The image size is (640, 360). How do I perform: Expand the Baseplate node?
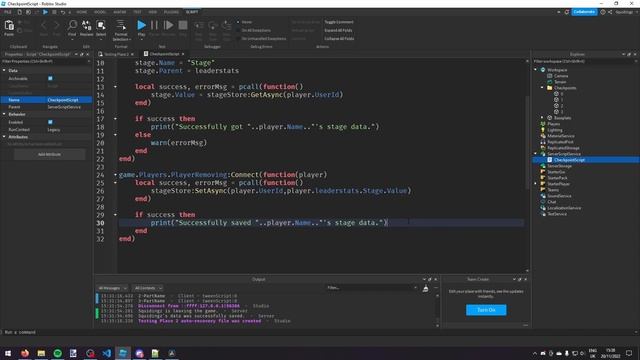coord(542,118)
